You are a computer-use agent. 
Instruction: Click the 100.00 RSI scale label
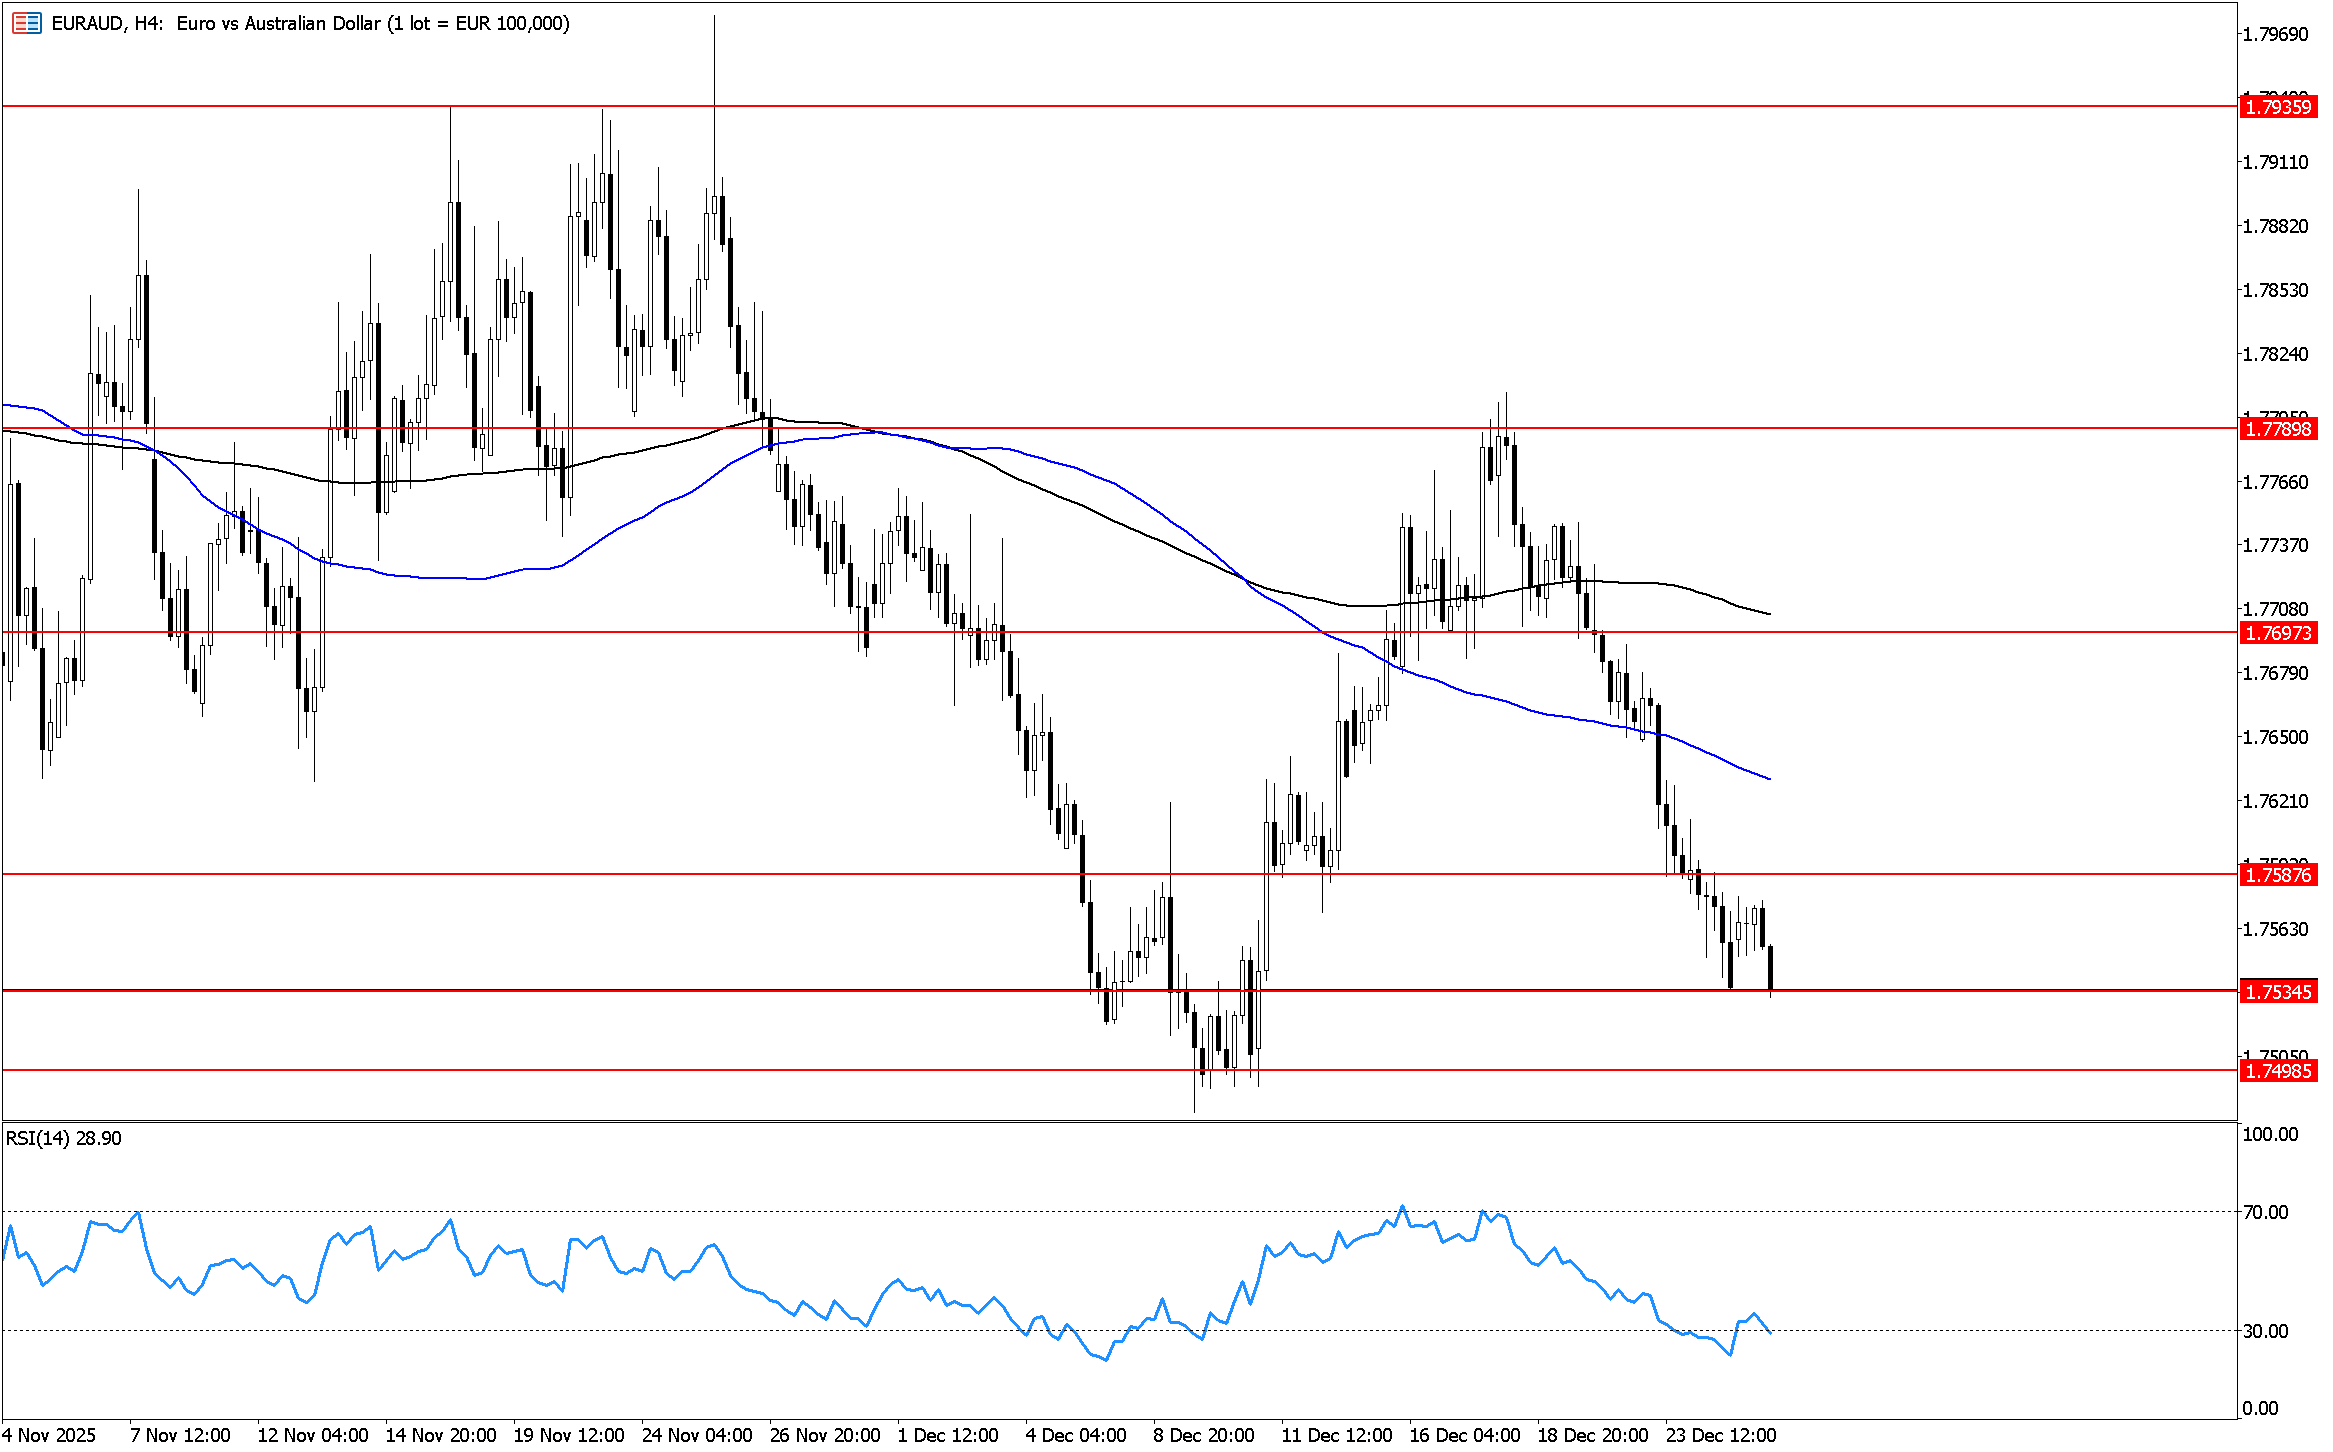point(2269,1134)
